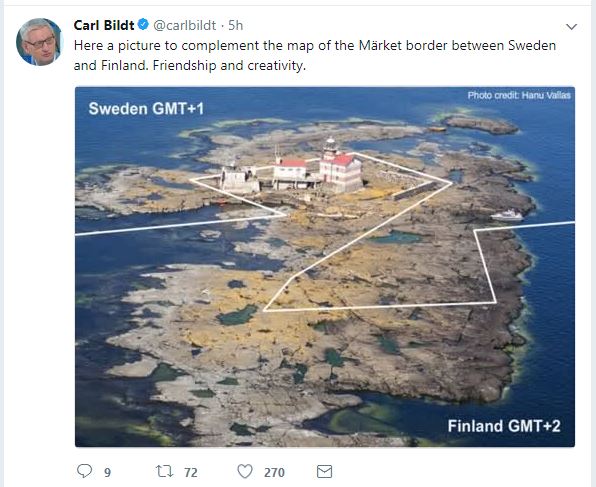Expand the tweet options chevron
The image size is (596, 487).
[x=571, y=27]
